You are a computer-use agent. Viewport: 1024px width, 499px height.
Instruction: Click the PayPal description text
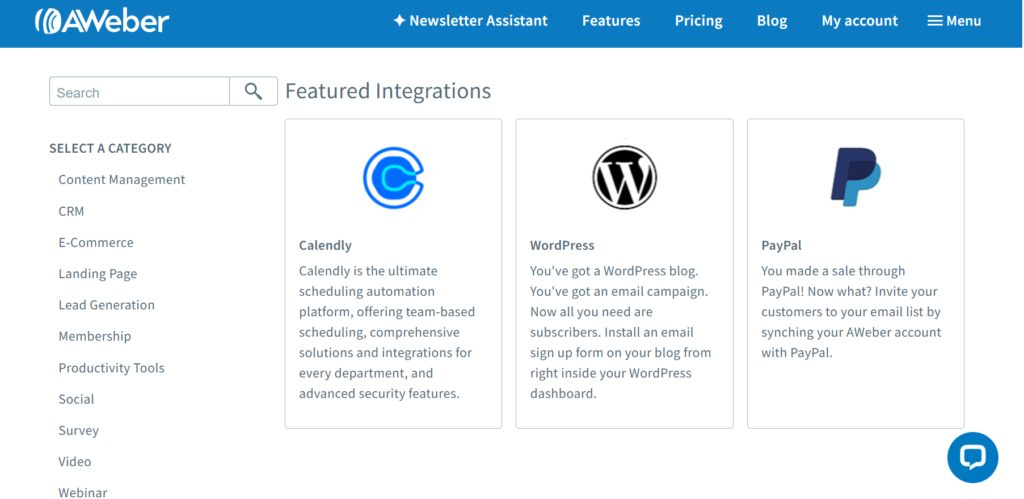(852, 312)
